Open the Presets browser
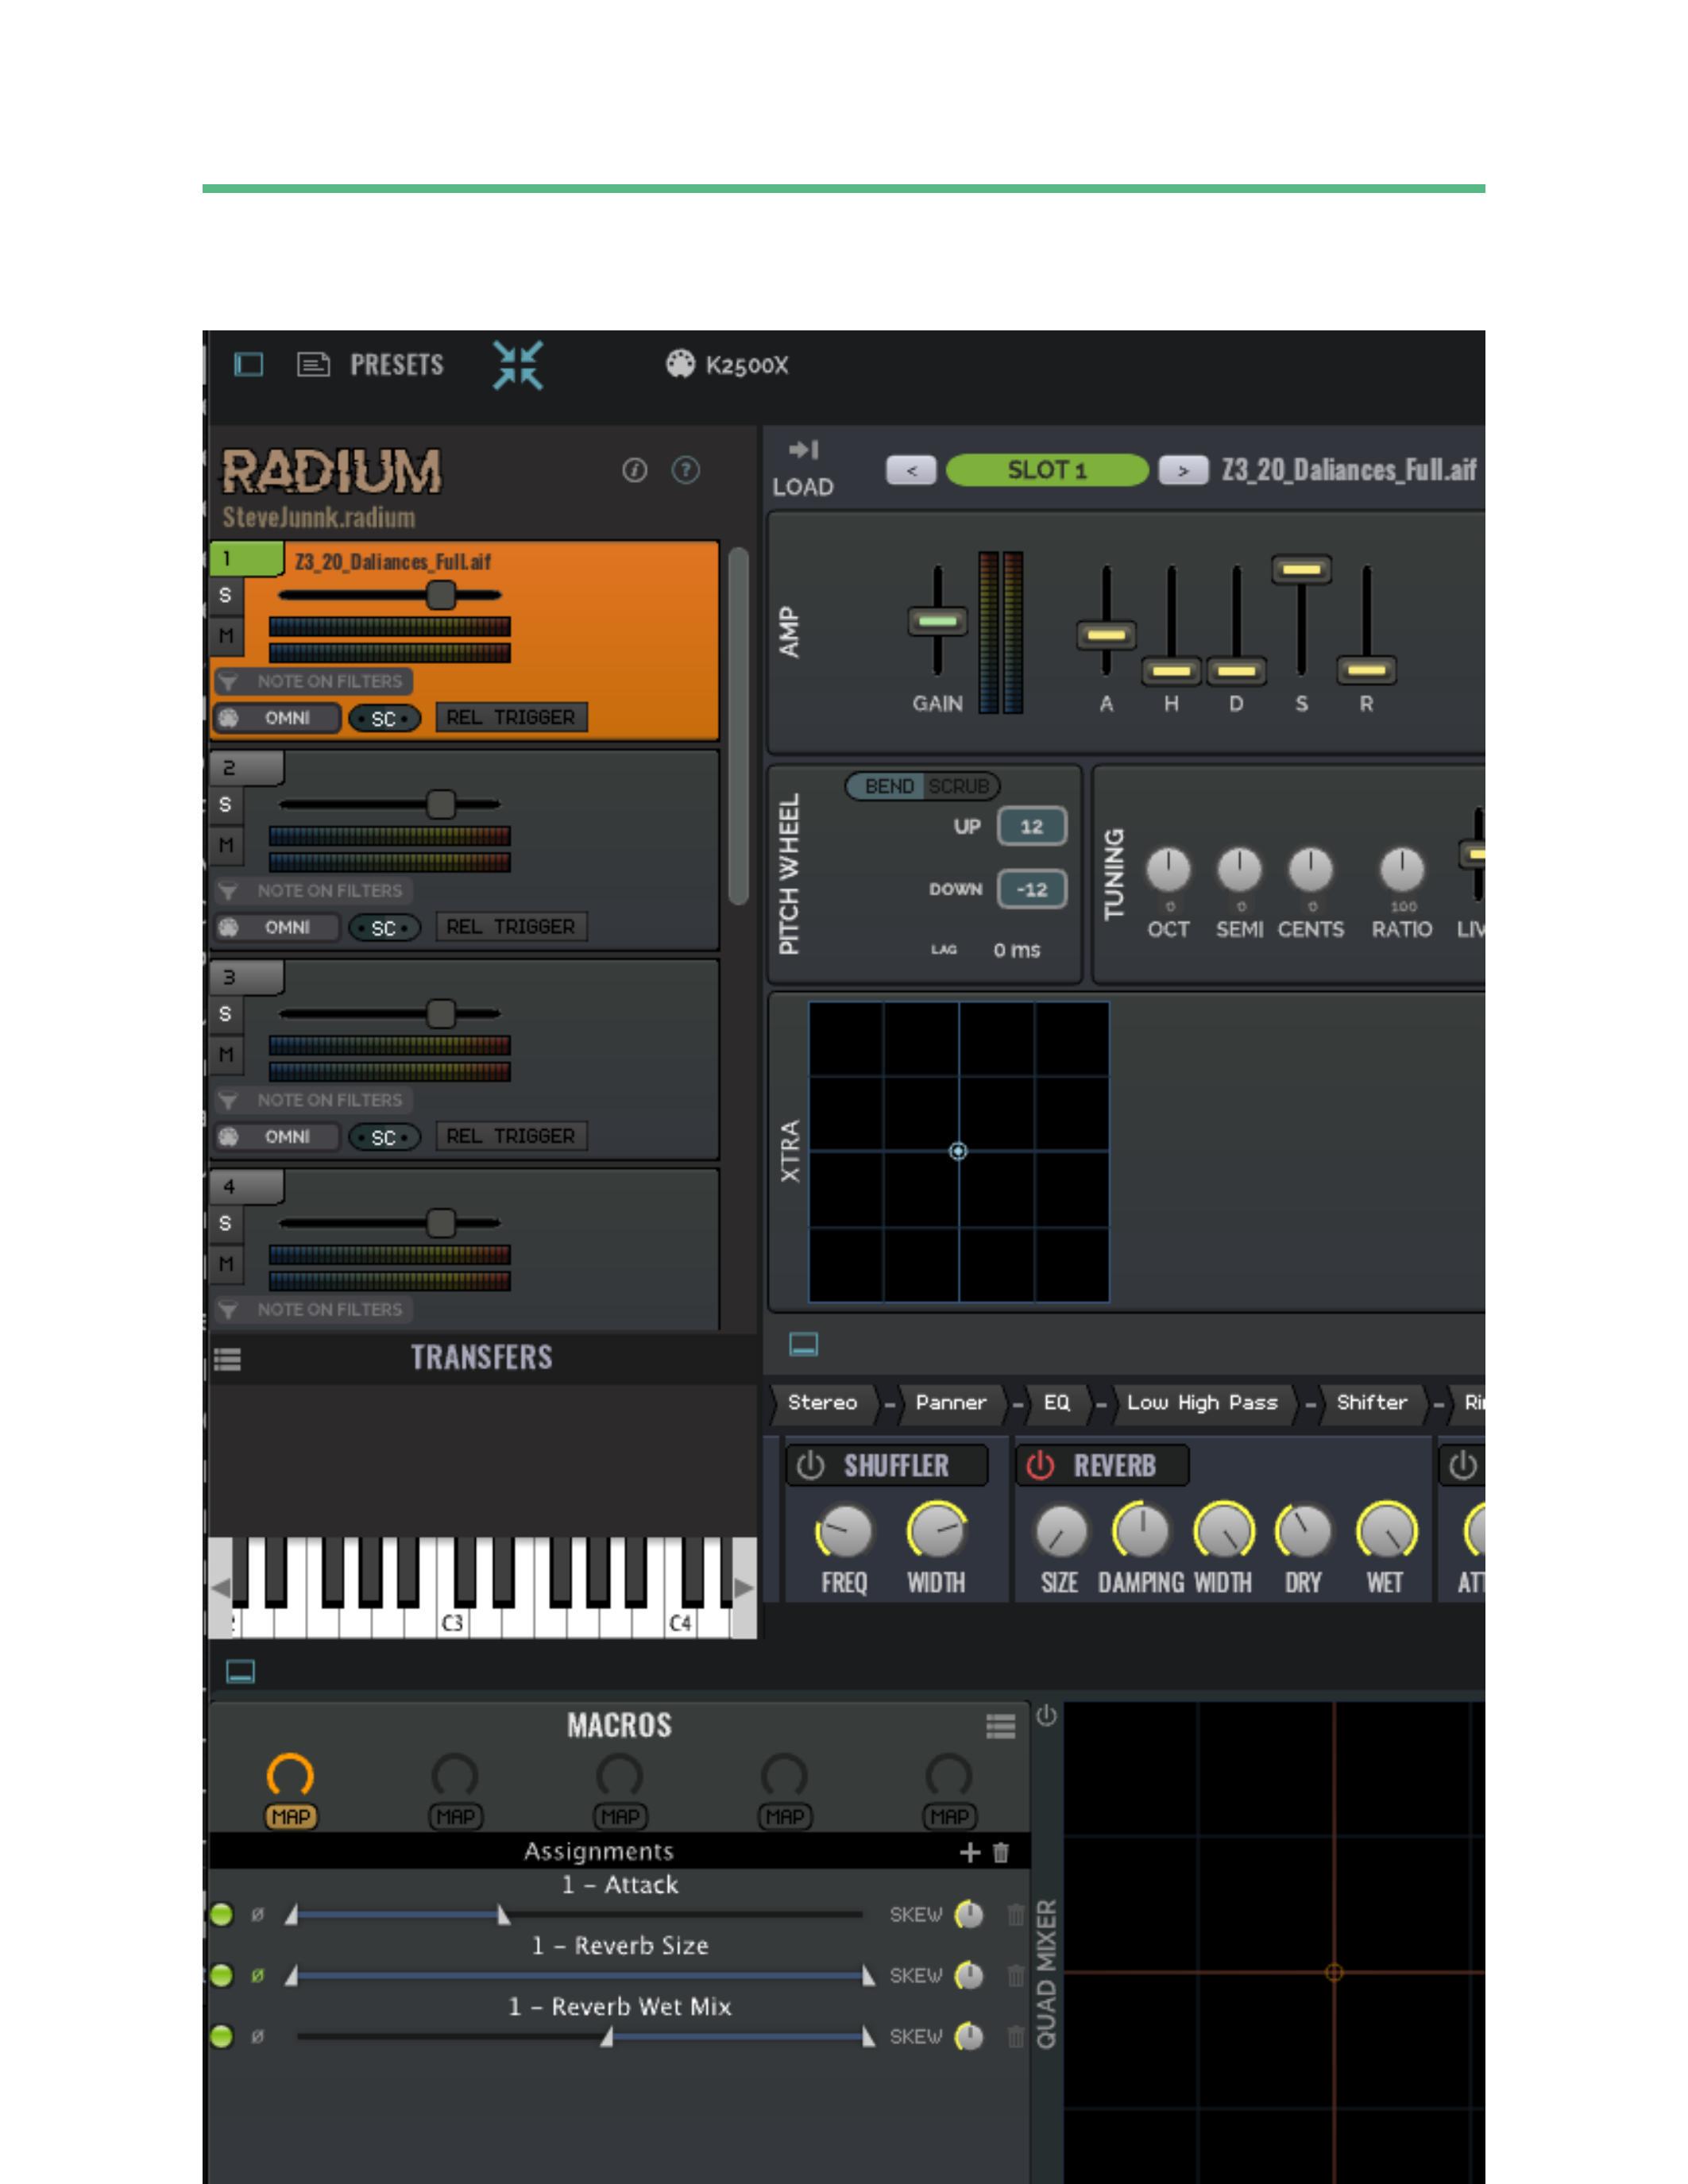1688x2184 pixels. coord(396,365)
